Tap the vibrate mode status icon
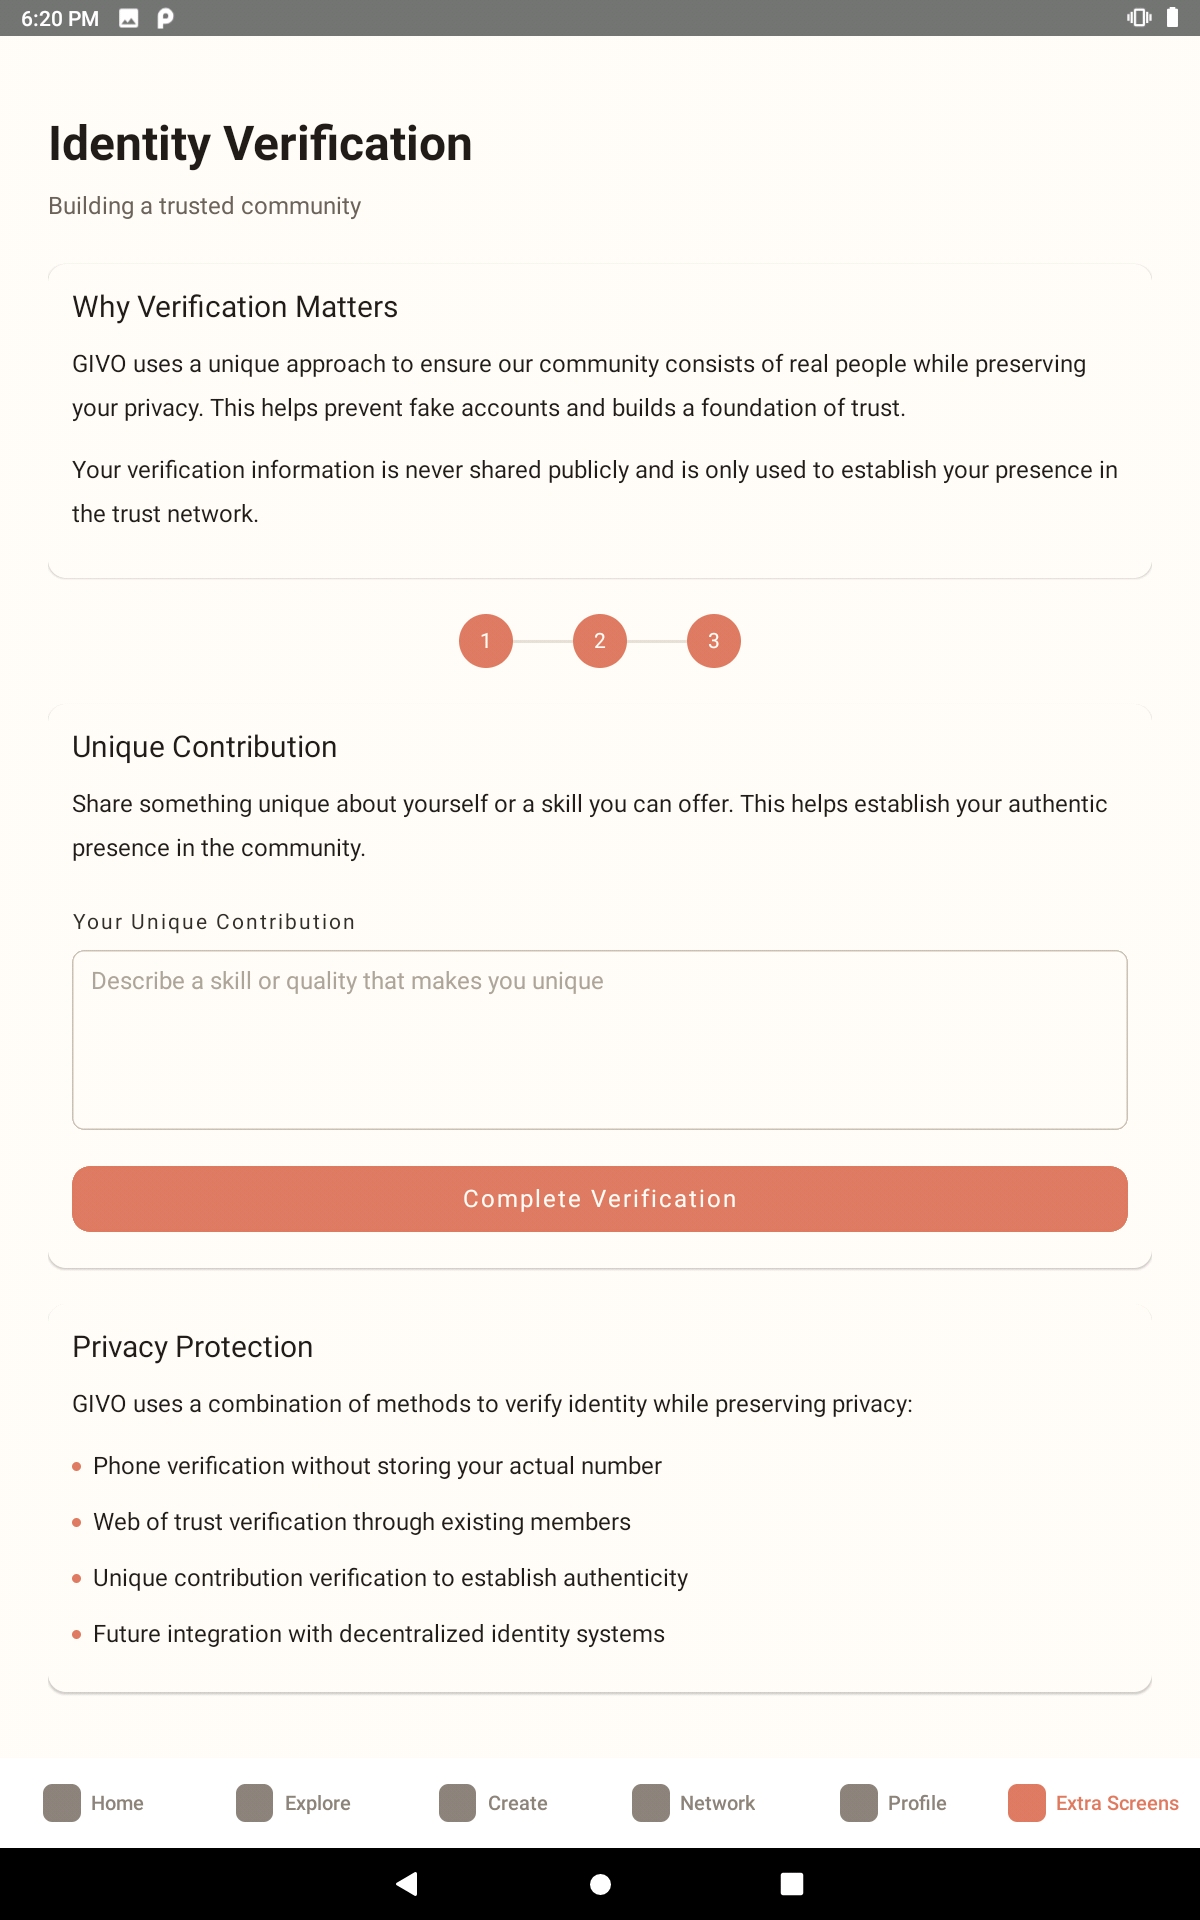The height and width of the screenshot is (1920, 1200). coord(1139,18)
